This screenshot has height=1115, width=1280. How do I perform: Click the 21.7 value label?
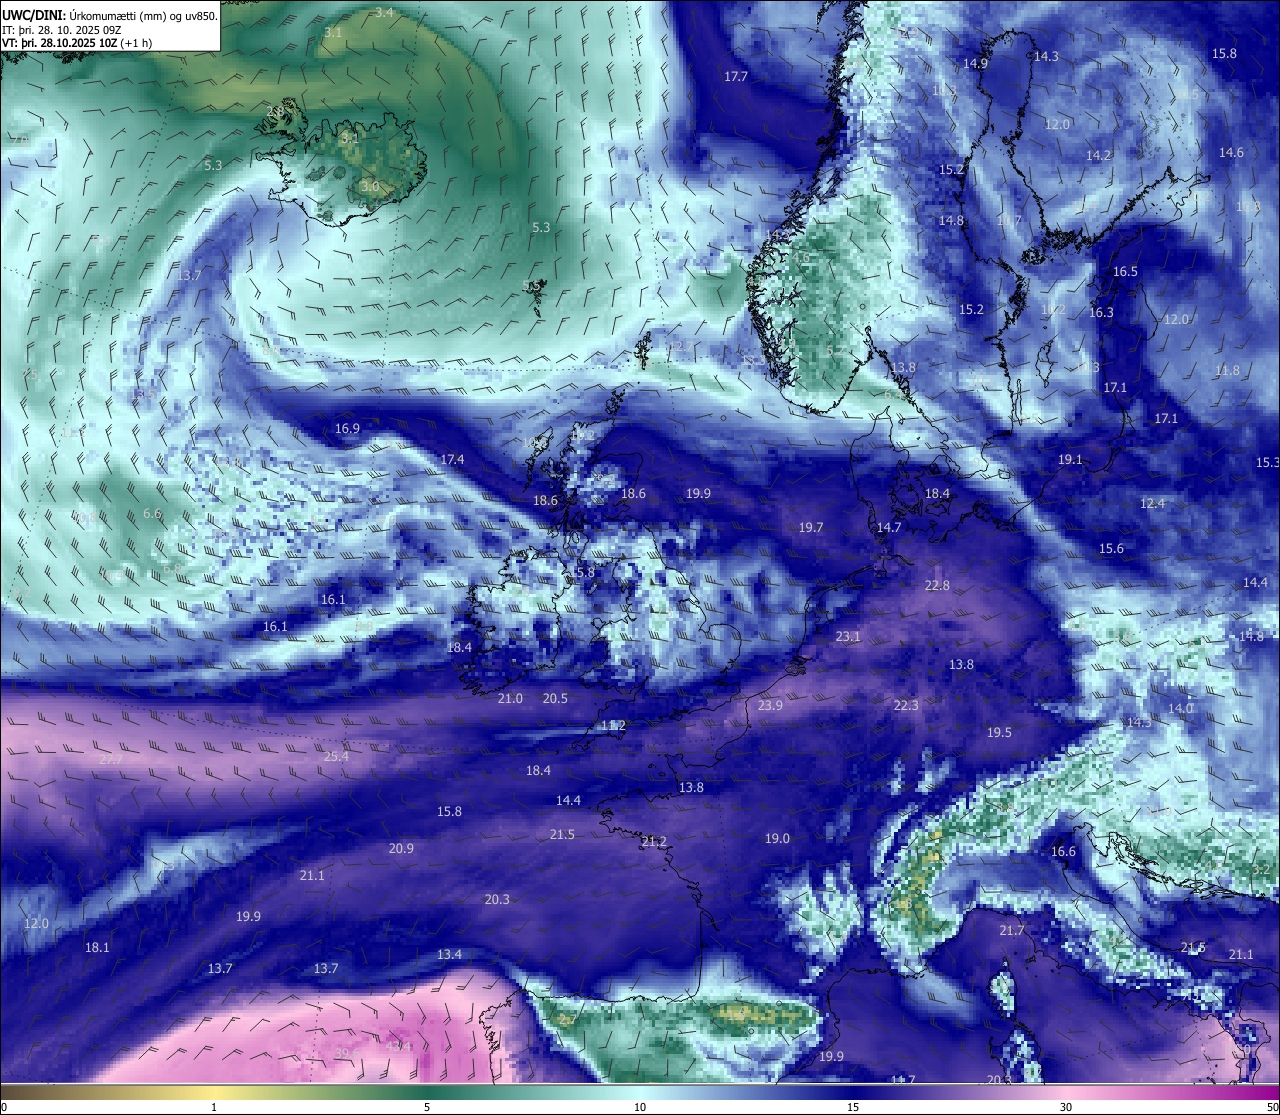click(x=1012, y=931)
